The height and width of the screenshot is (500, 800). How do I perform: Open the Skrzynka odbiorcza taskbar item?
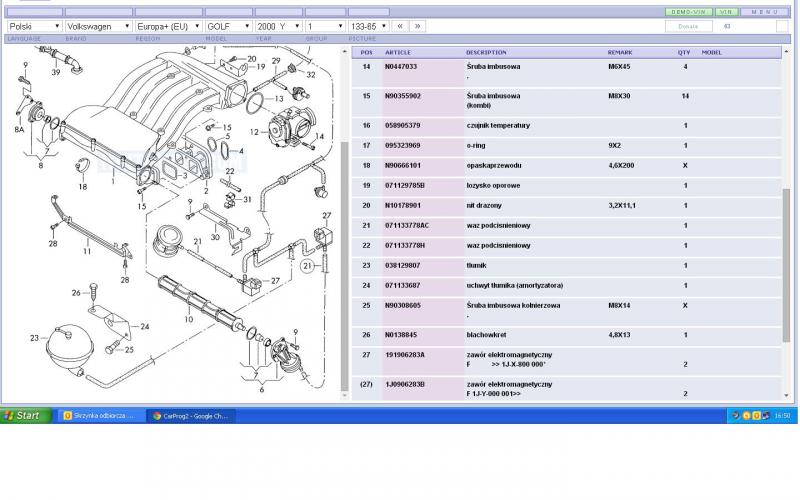101,416
